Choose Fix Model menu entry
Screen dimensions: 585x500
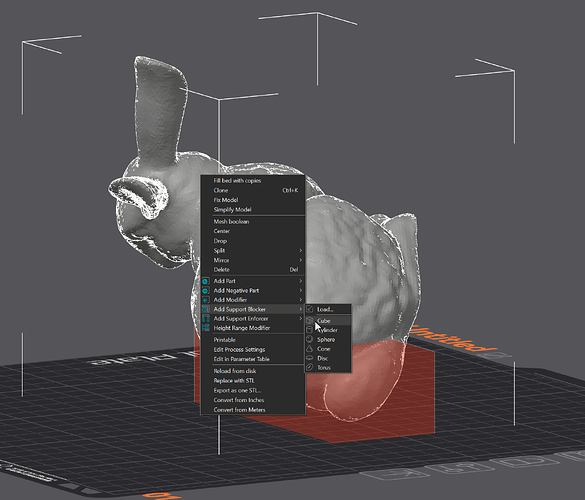(x=253, y=200)
